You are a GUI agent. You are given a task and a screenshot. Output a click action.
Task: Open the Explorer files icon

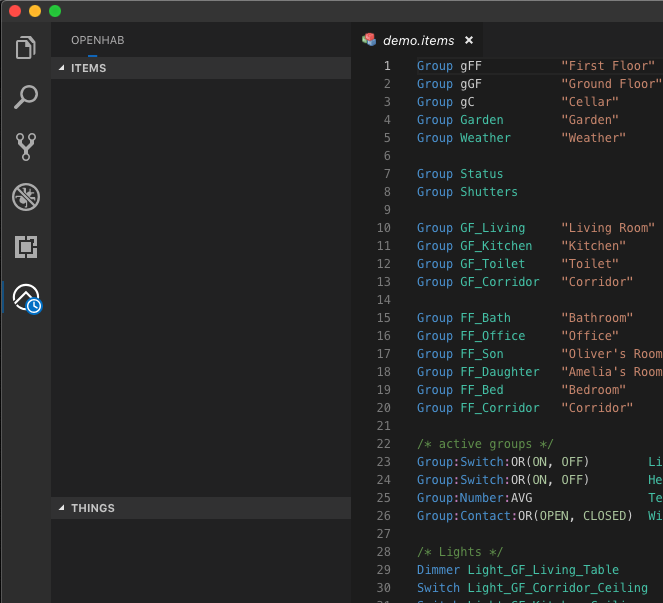(x=26, y=47)
